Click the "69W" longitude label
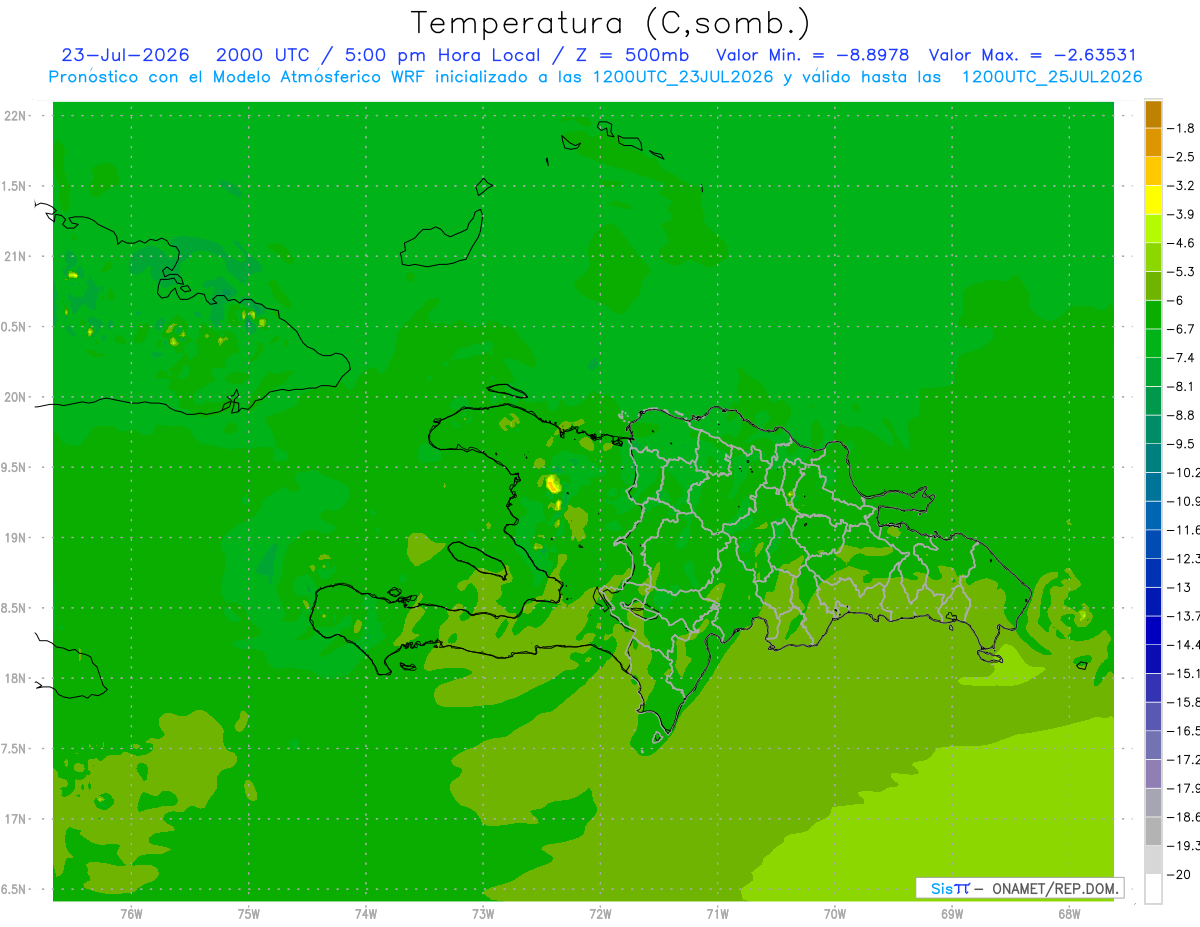The width and height of the screenshot is (1200, 927). click(x=952, y=913)
